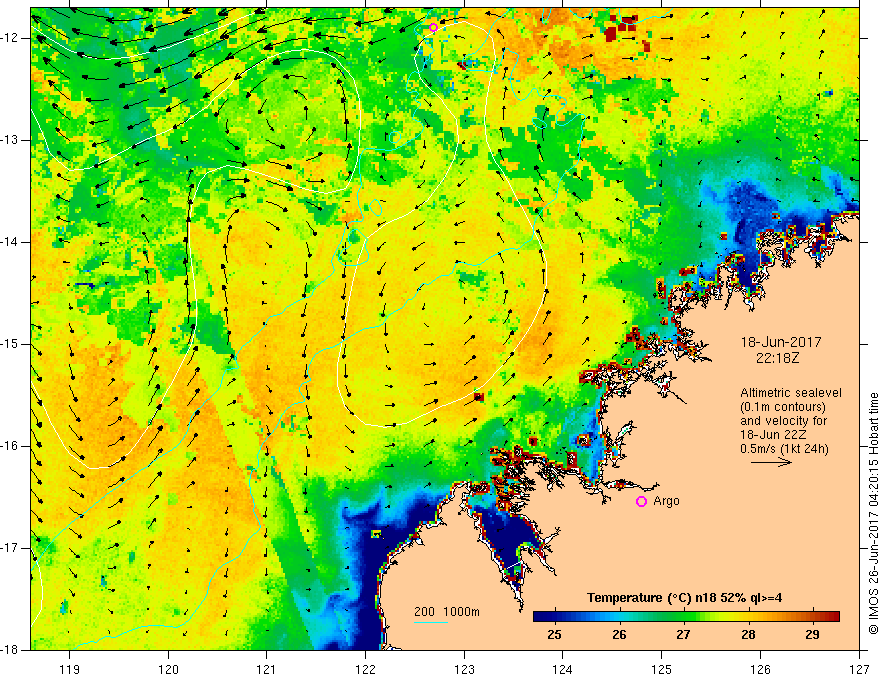Click the 'Argo' legend label
The height and width of the screenshot is (680, 880).
click(666, 501)
